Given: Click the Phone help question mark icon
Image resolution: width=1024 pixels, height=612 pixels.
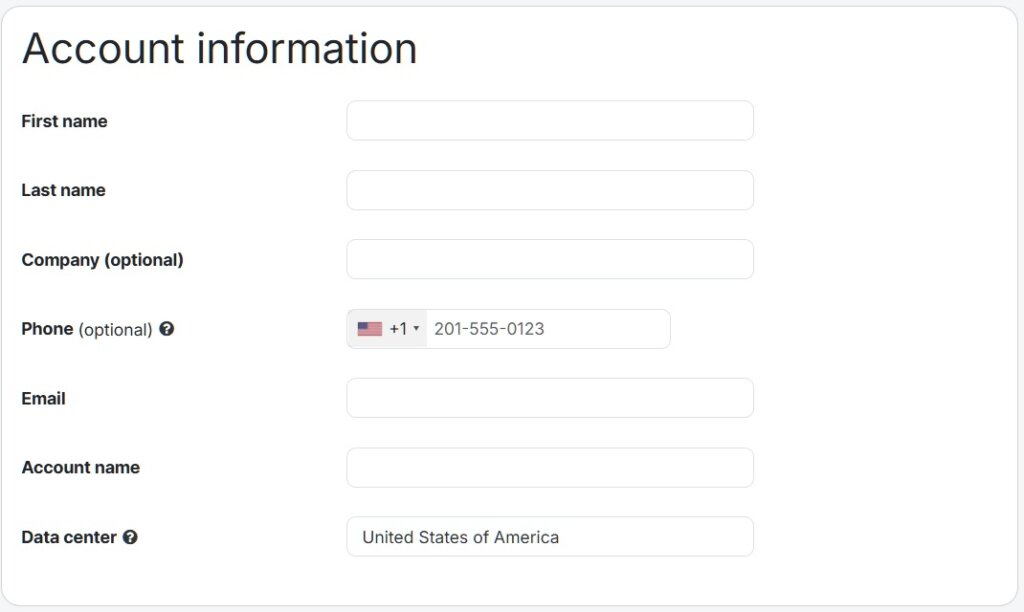Looking at the screenshot, I should (x=167, y=329).
